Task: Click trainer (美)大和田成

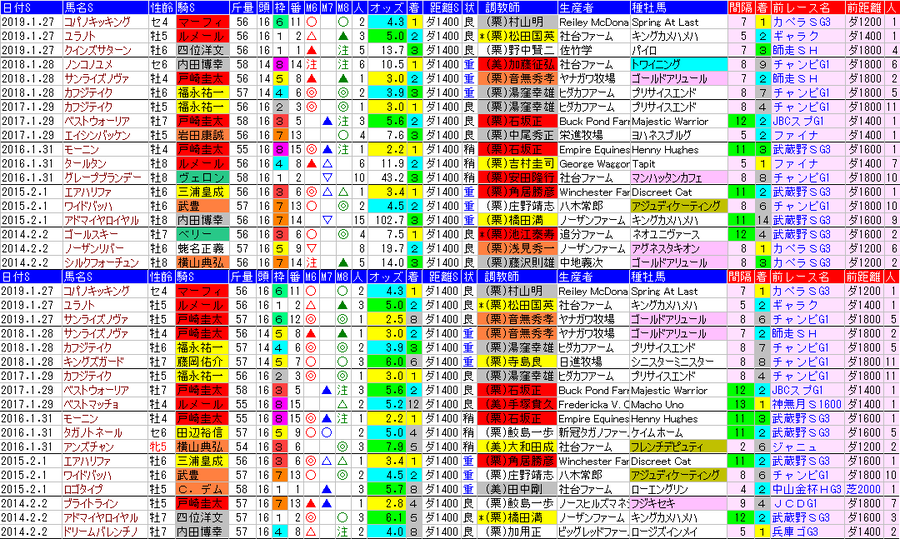Action: tap(518, 447)
